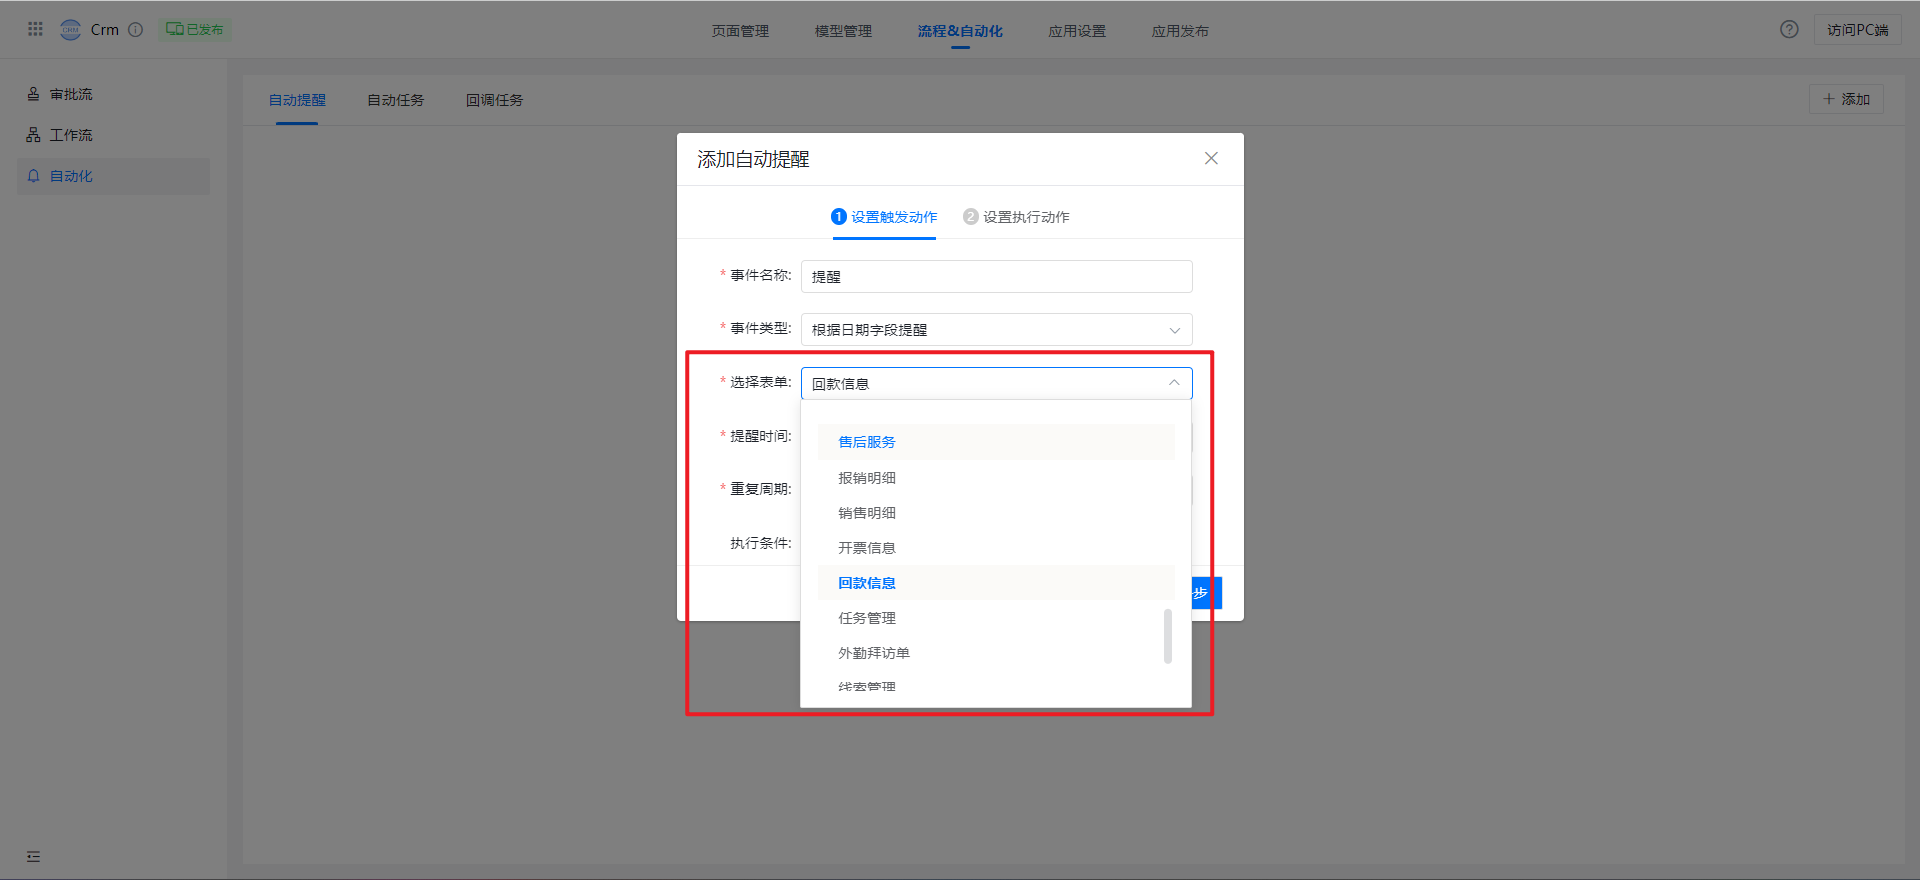Open 应用设置 top menu
The width and height of the screenshot is (1920, 880).
pyautogui.click(x=1077, y=31)
